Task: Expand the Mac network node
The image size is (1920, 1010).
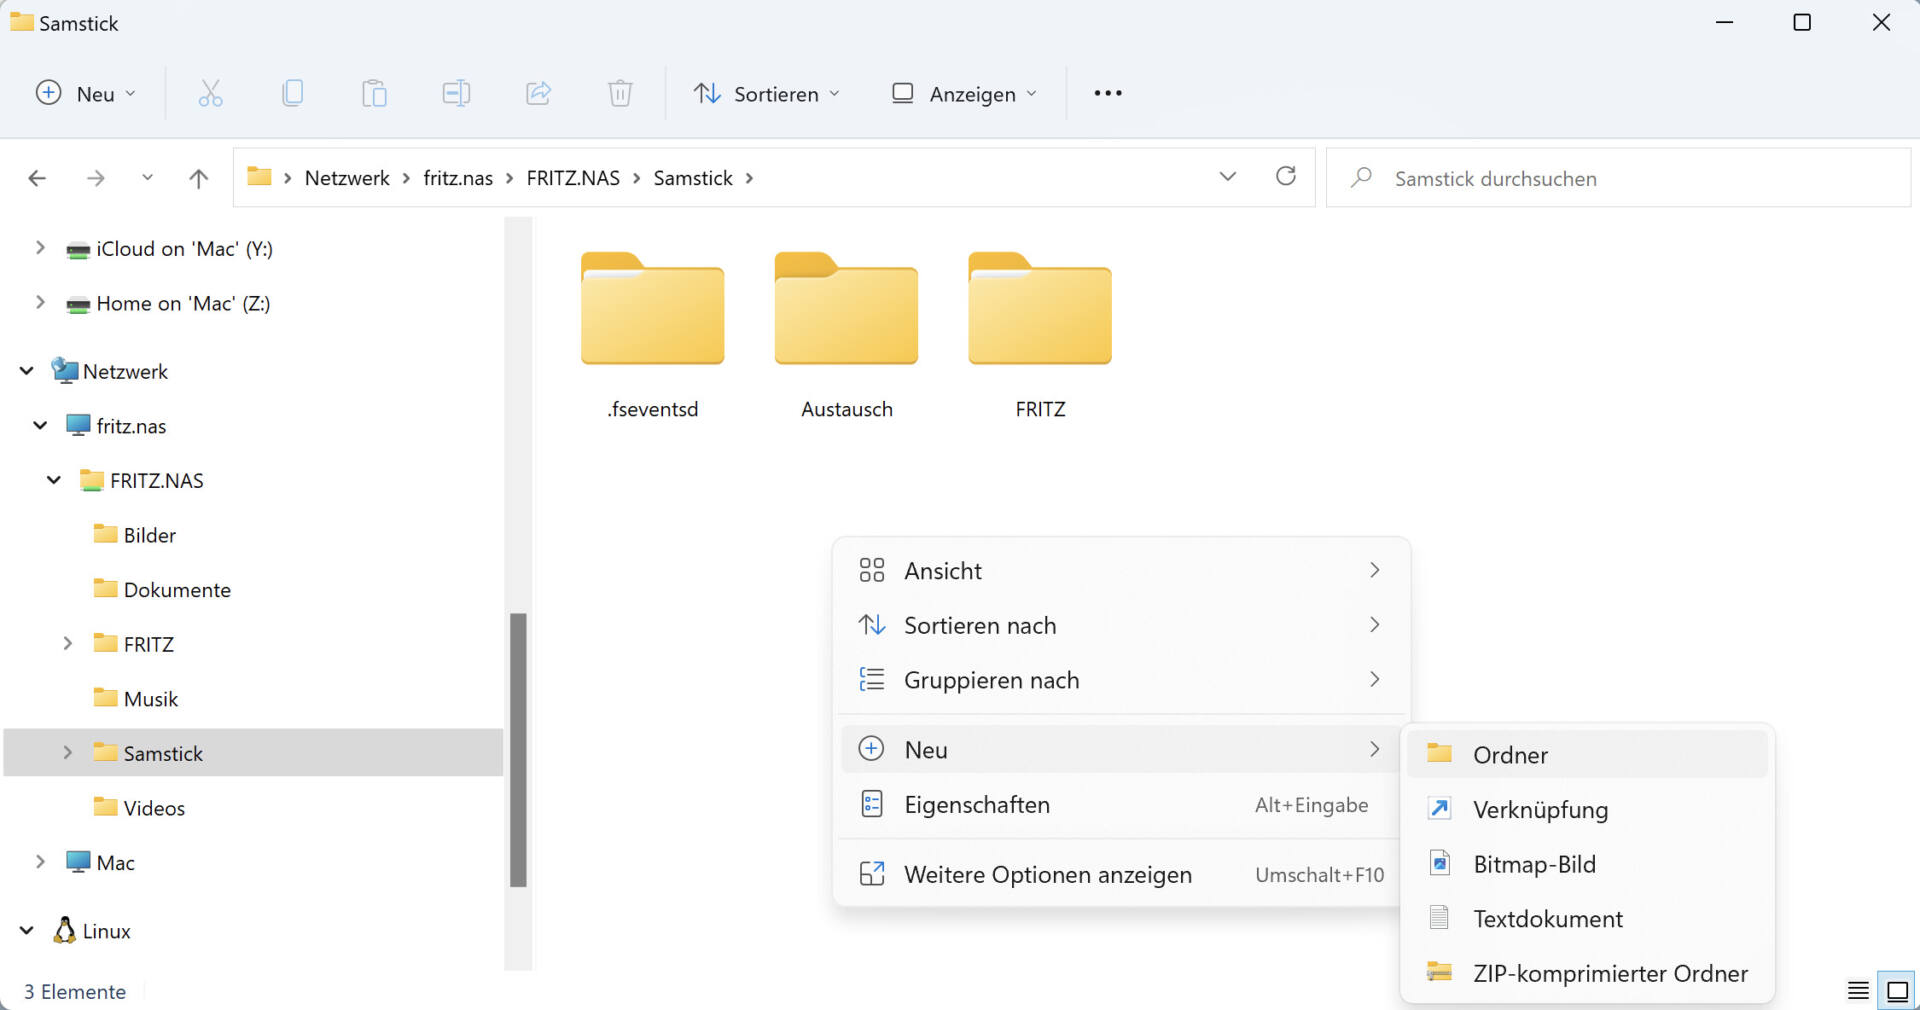Action: [x=40, y=862]
